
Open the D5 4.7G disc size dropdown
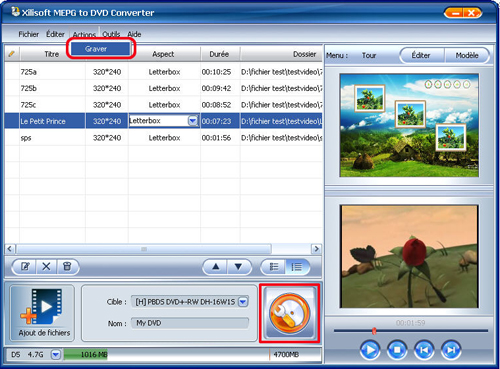(56, 354)
